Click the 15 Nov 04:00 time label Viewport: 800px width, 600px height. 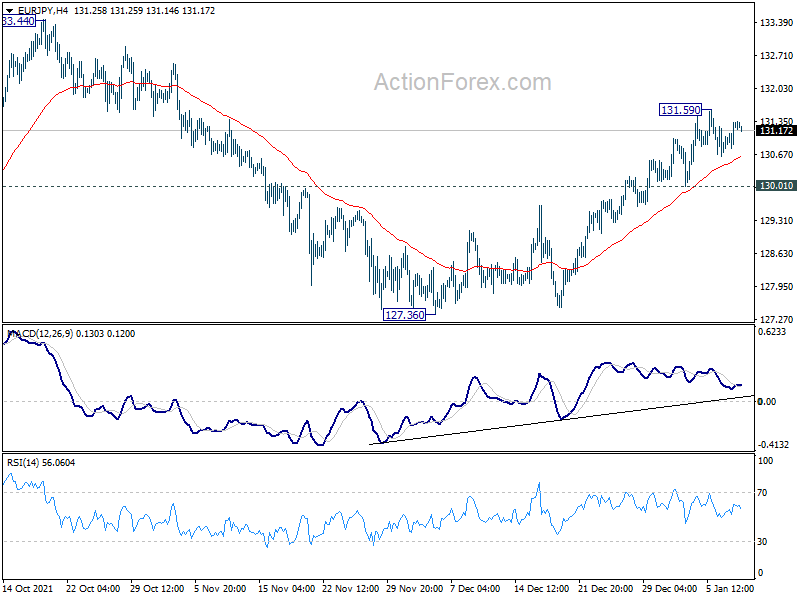[286, 588]
